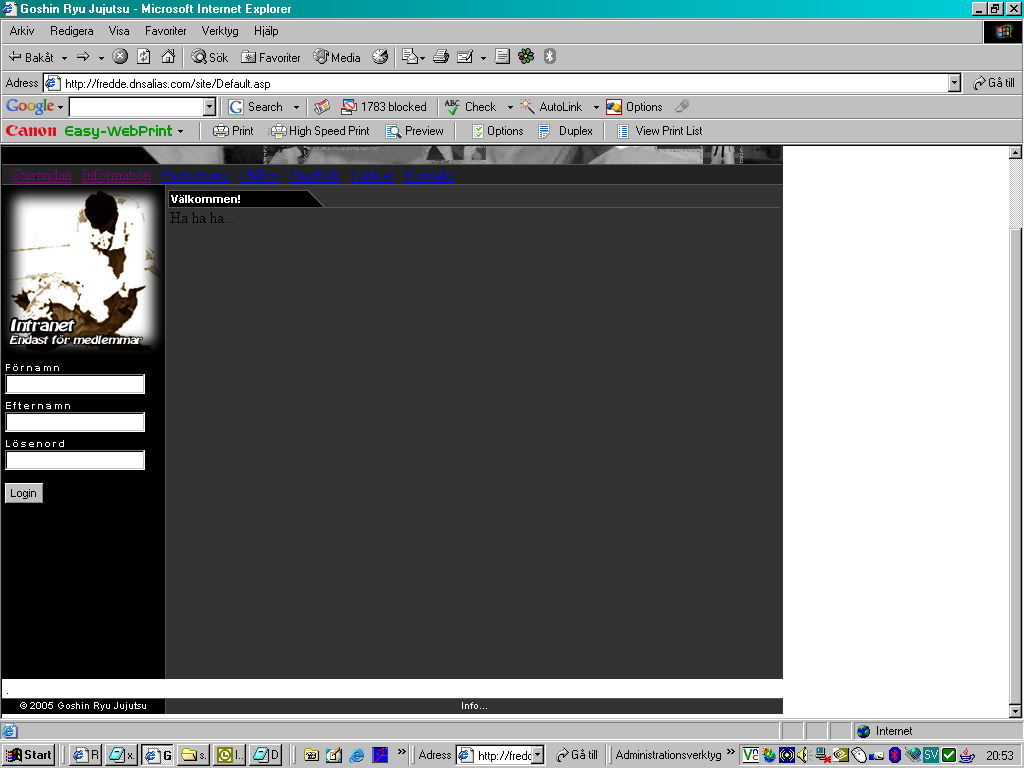Open the Galleri link
Viewport: 1024px width, 768px height.
coord(259,175)
